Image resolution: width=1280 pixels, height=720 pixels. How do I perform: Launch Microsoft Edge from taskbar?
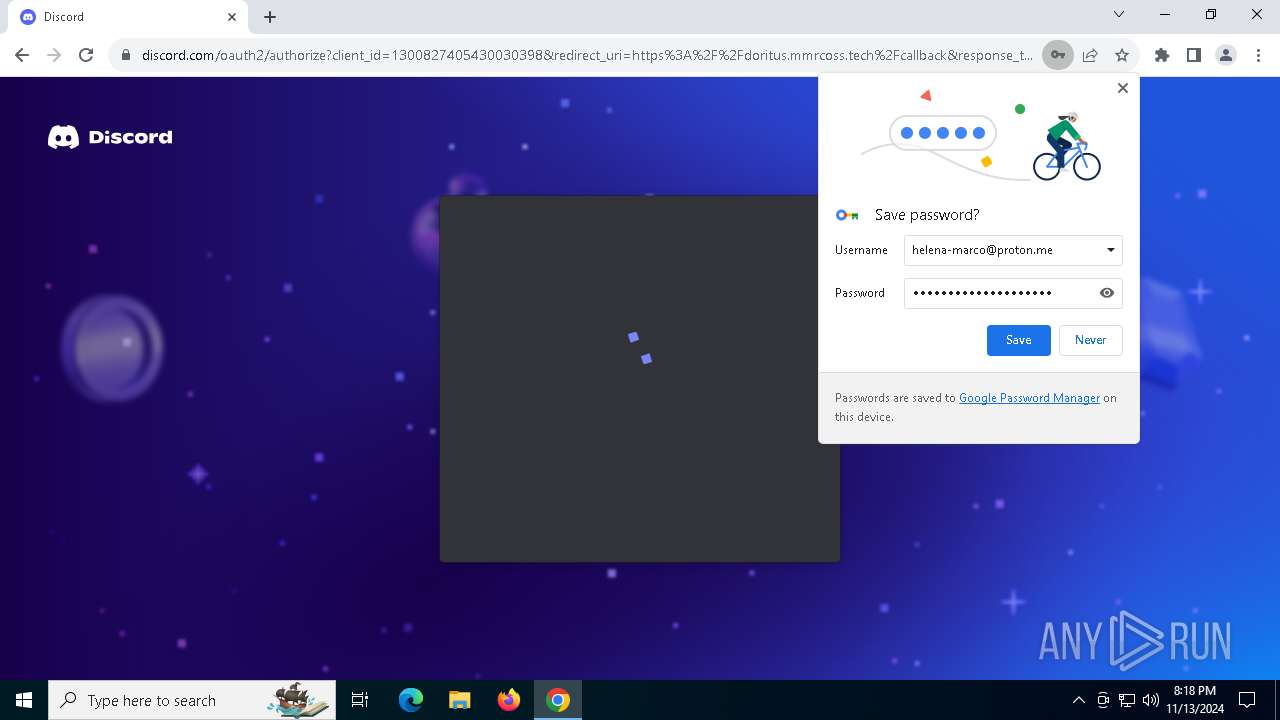pos(411,700)
